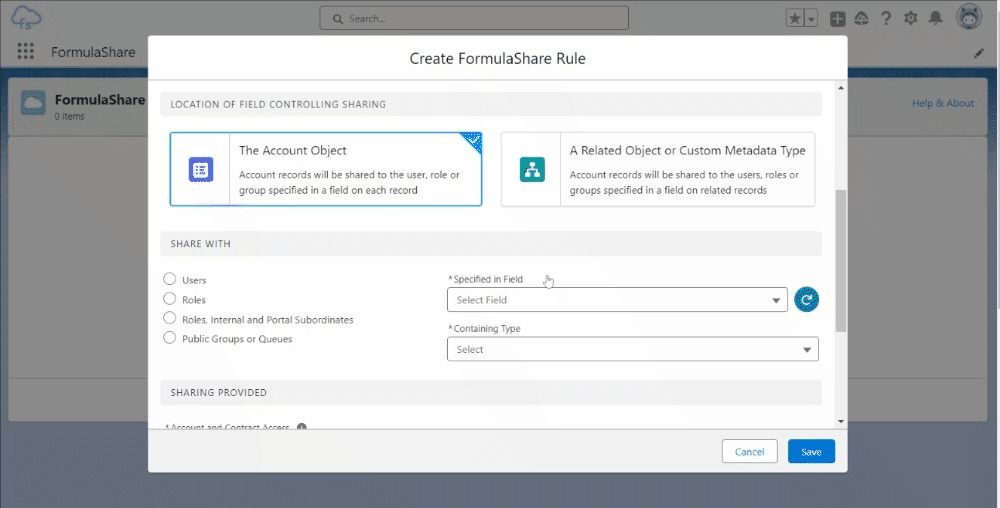
Task: Select Public Groups or Queues radio button
Action: click(170, 338)
